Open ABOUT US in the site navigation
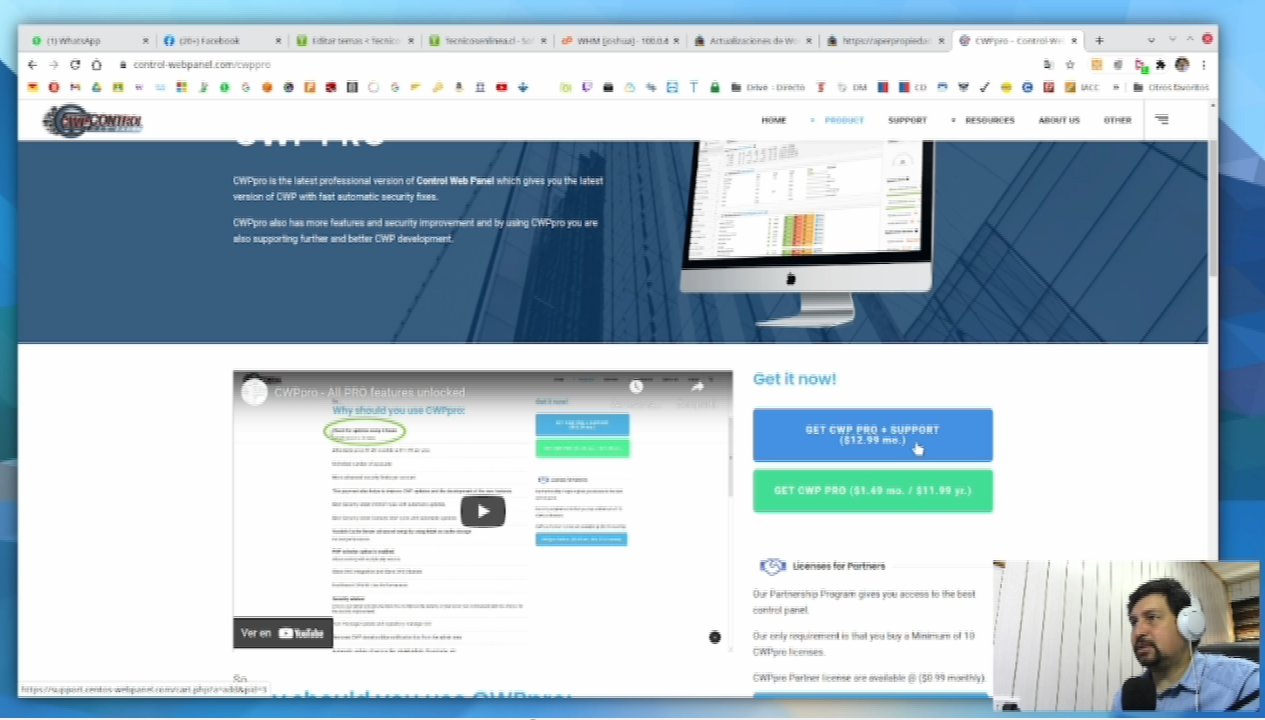 point(1059,120)
